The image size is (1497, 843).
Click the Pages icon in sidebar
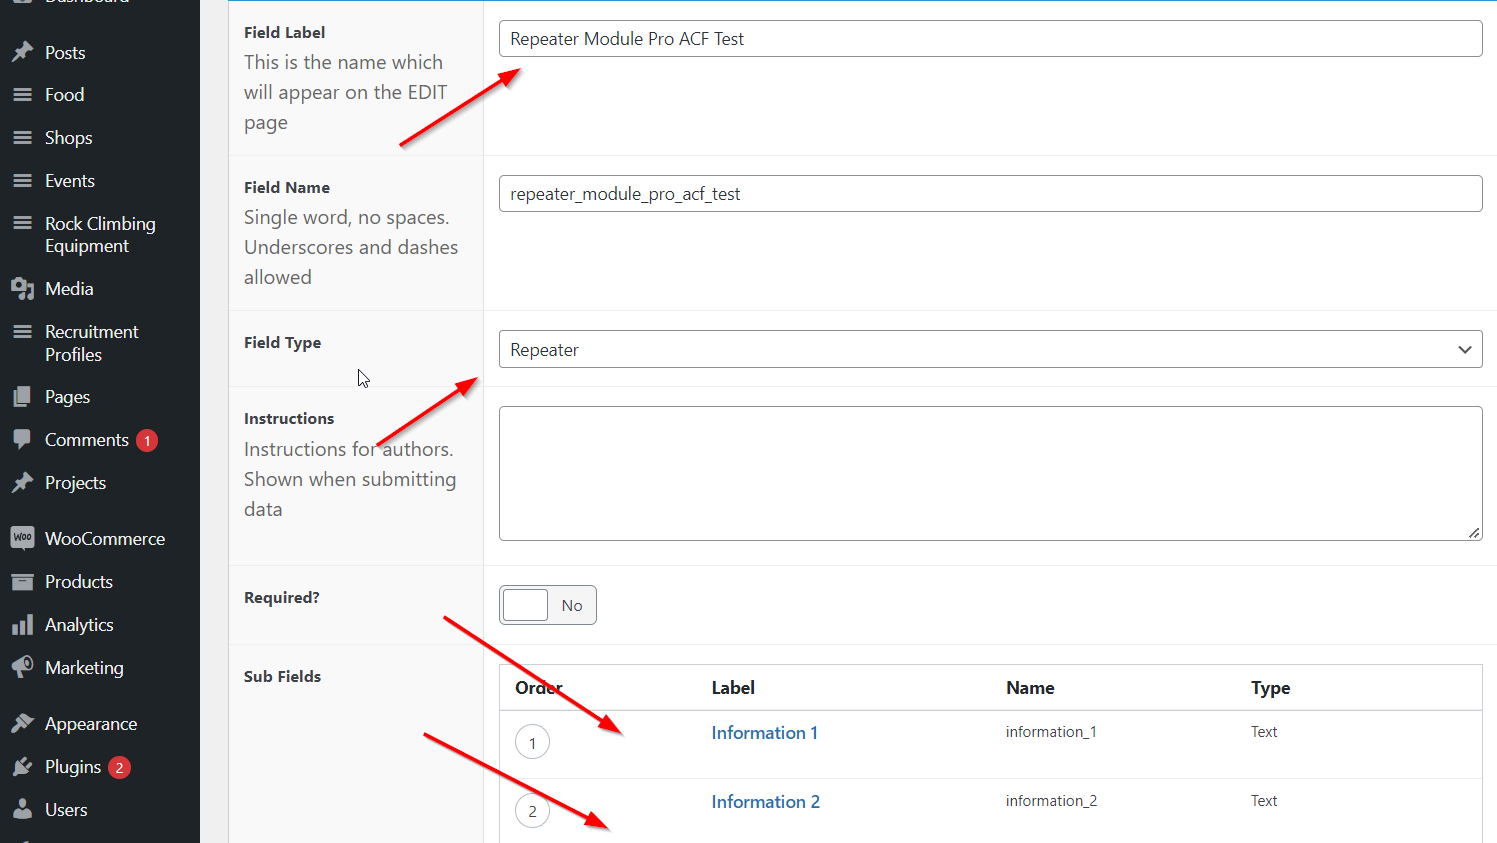coord(22,397)
